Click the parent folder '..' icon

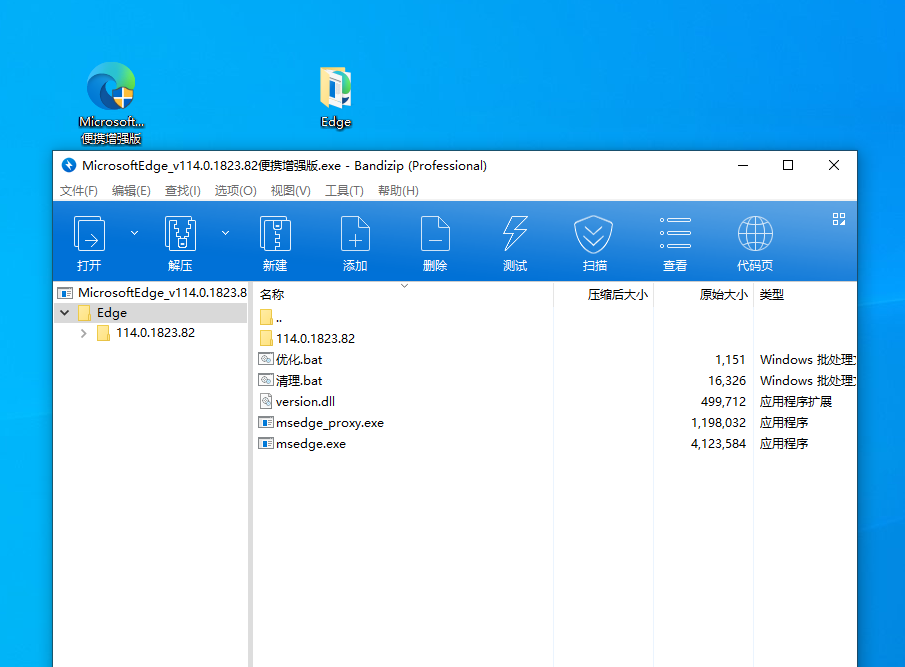coord(266,317)
